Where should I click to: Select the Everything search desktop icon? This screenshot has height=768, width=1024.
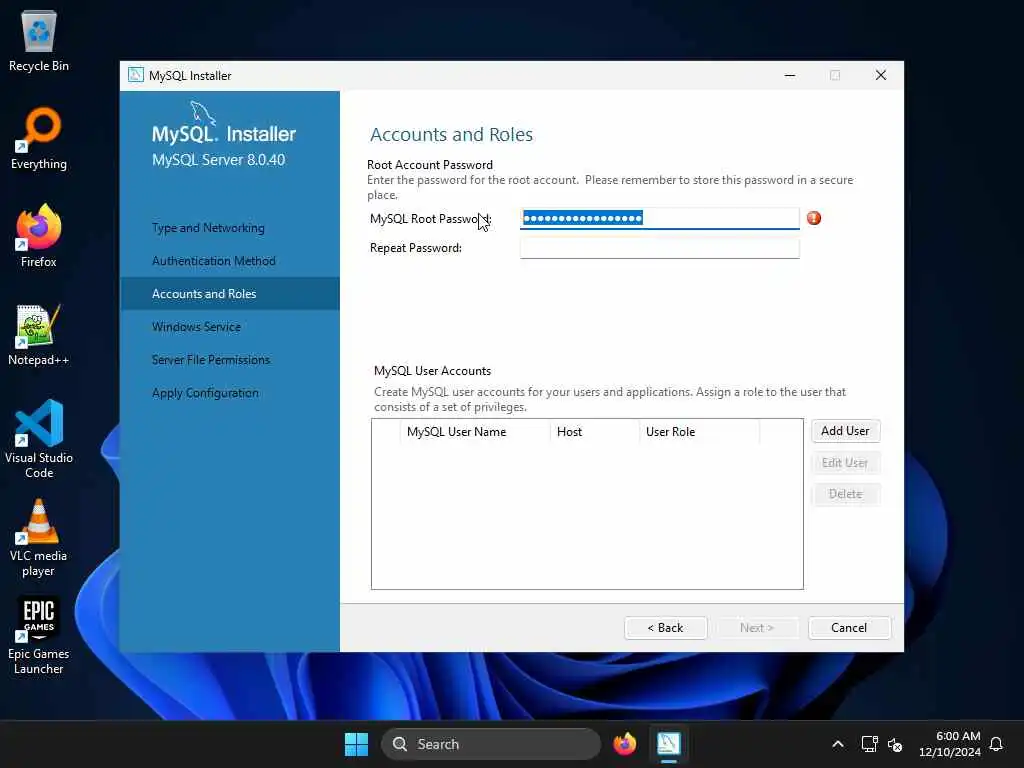39,138
